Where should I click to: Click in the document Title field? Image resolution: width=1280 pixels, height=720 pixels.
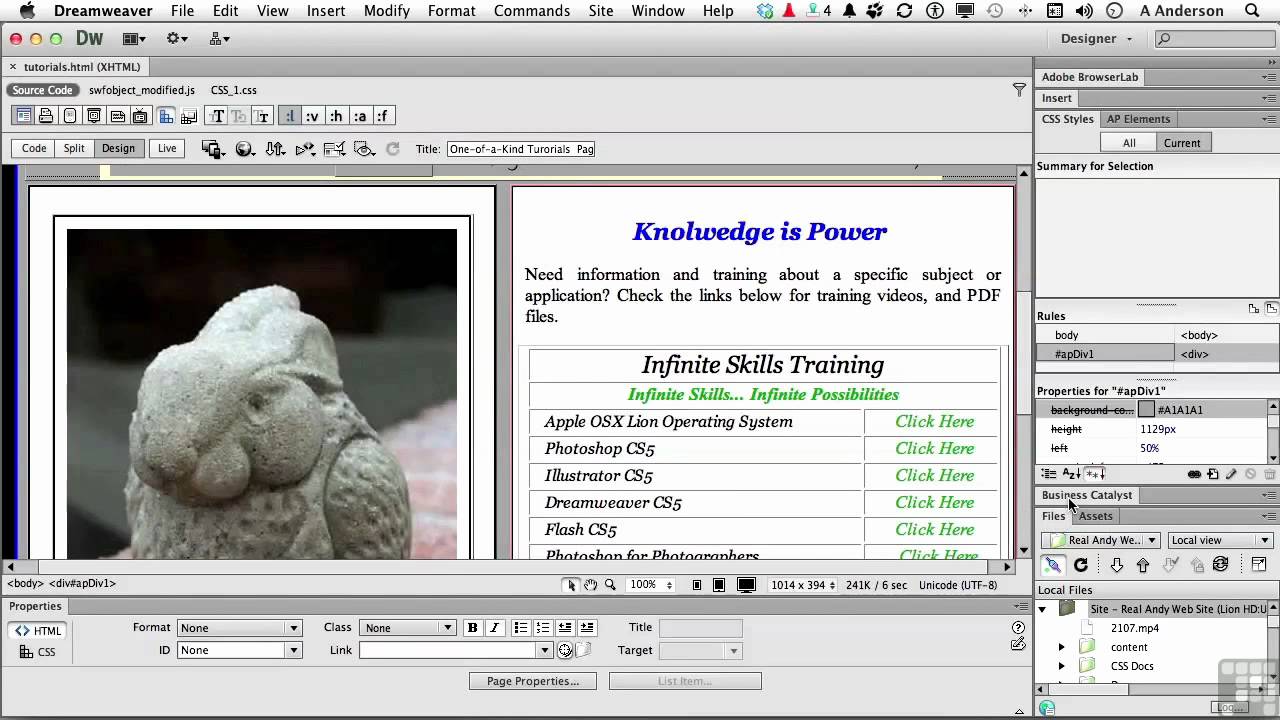pos(521,149)
